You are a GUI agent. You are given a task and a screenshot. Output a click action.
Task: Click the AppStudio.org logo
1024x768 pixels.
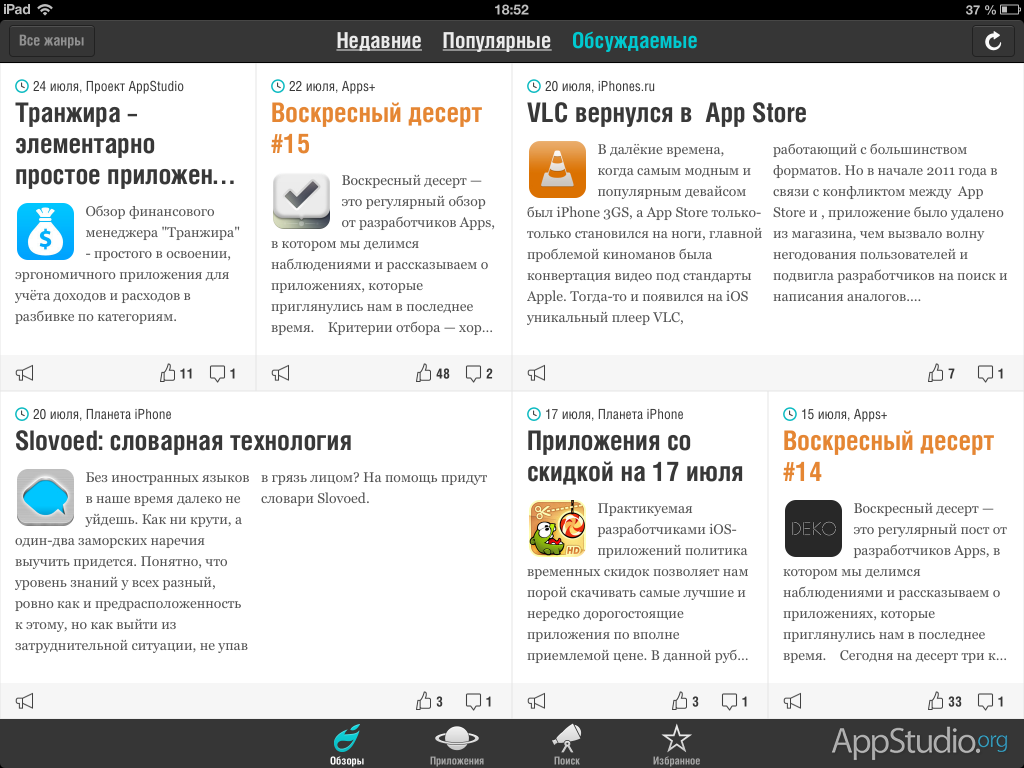coord(919,741)
